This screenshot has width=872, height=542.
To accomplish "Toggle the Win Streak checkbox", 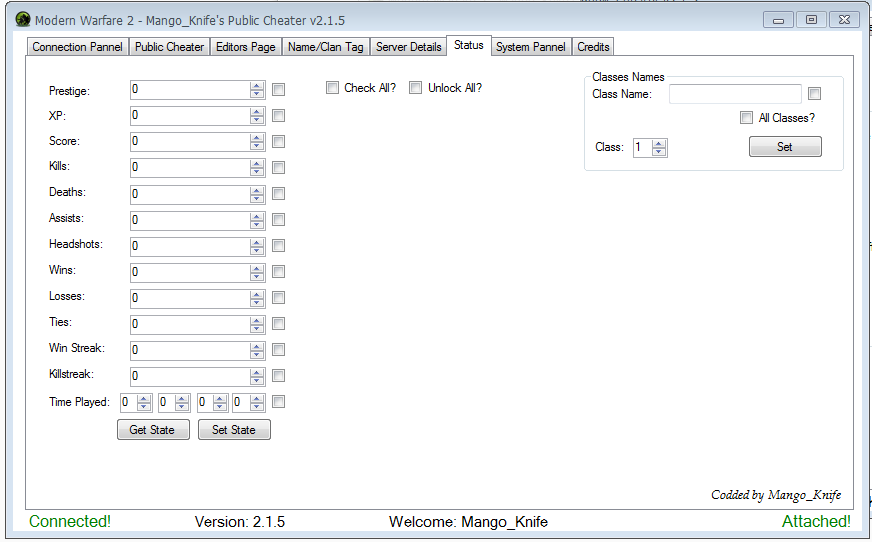I will pyautogui.click(x=279, y=350).
